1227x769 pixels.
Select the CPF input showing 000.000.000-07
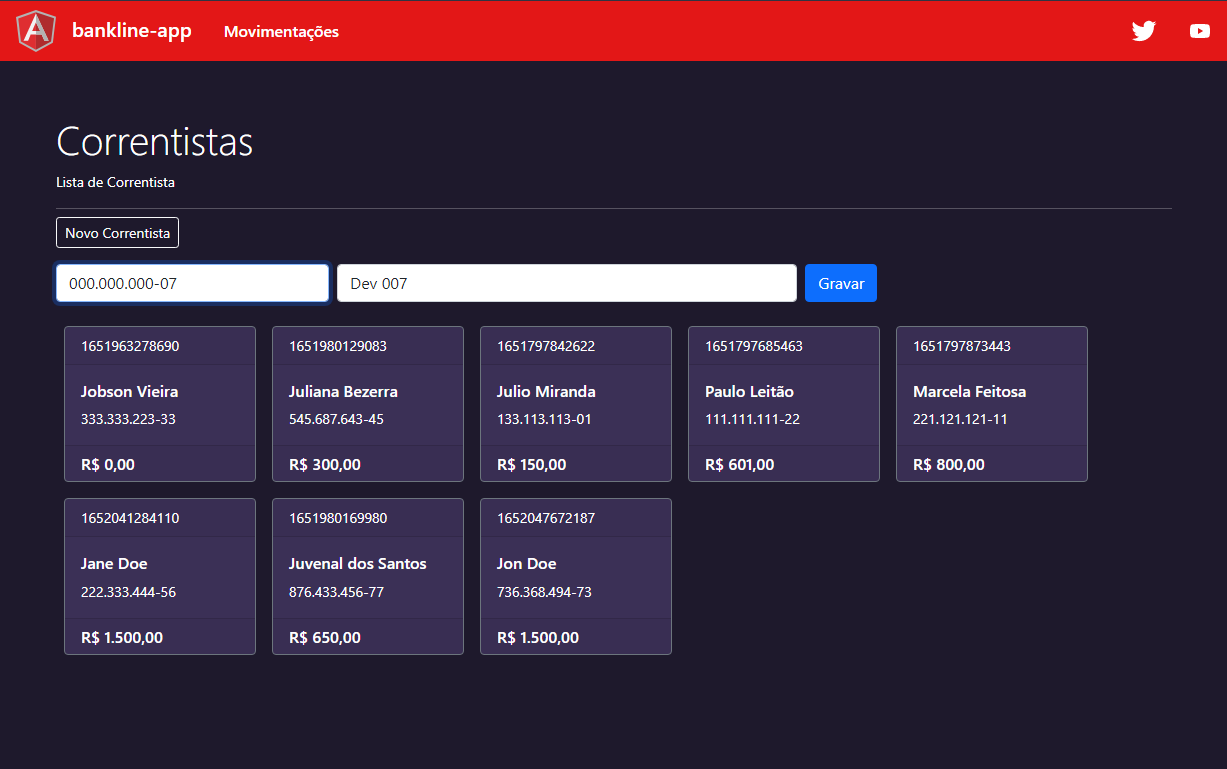(x=192, y=283)
